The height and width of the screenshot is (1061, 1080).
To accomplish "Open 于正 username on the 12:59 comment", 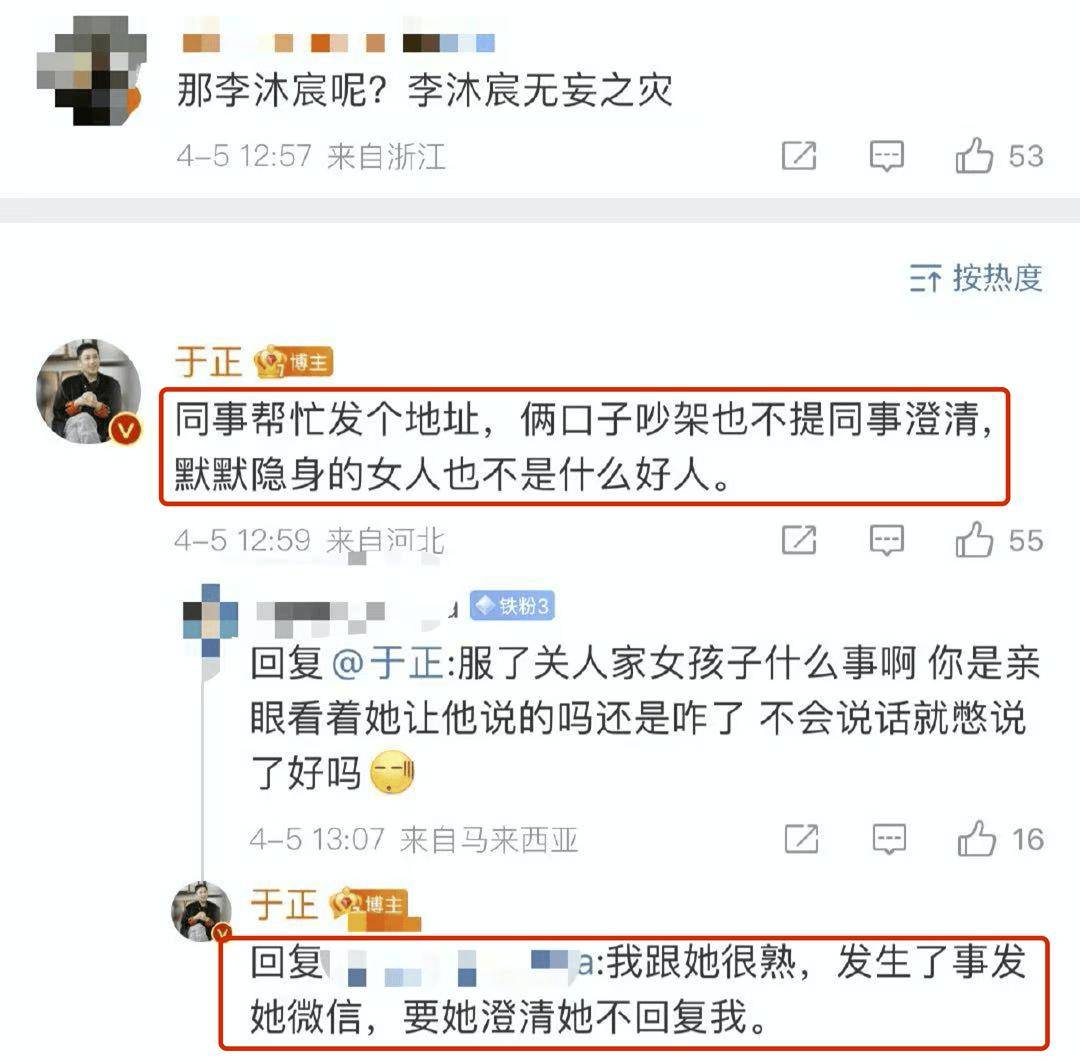I will coord(208,362).
